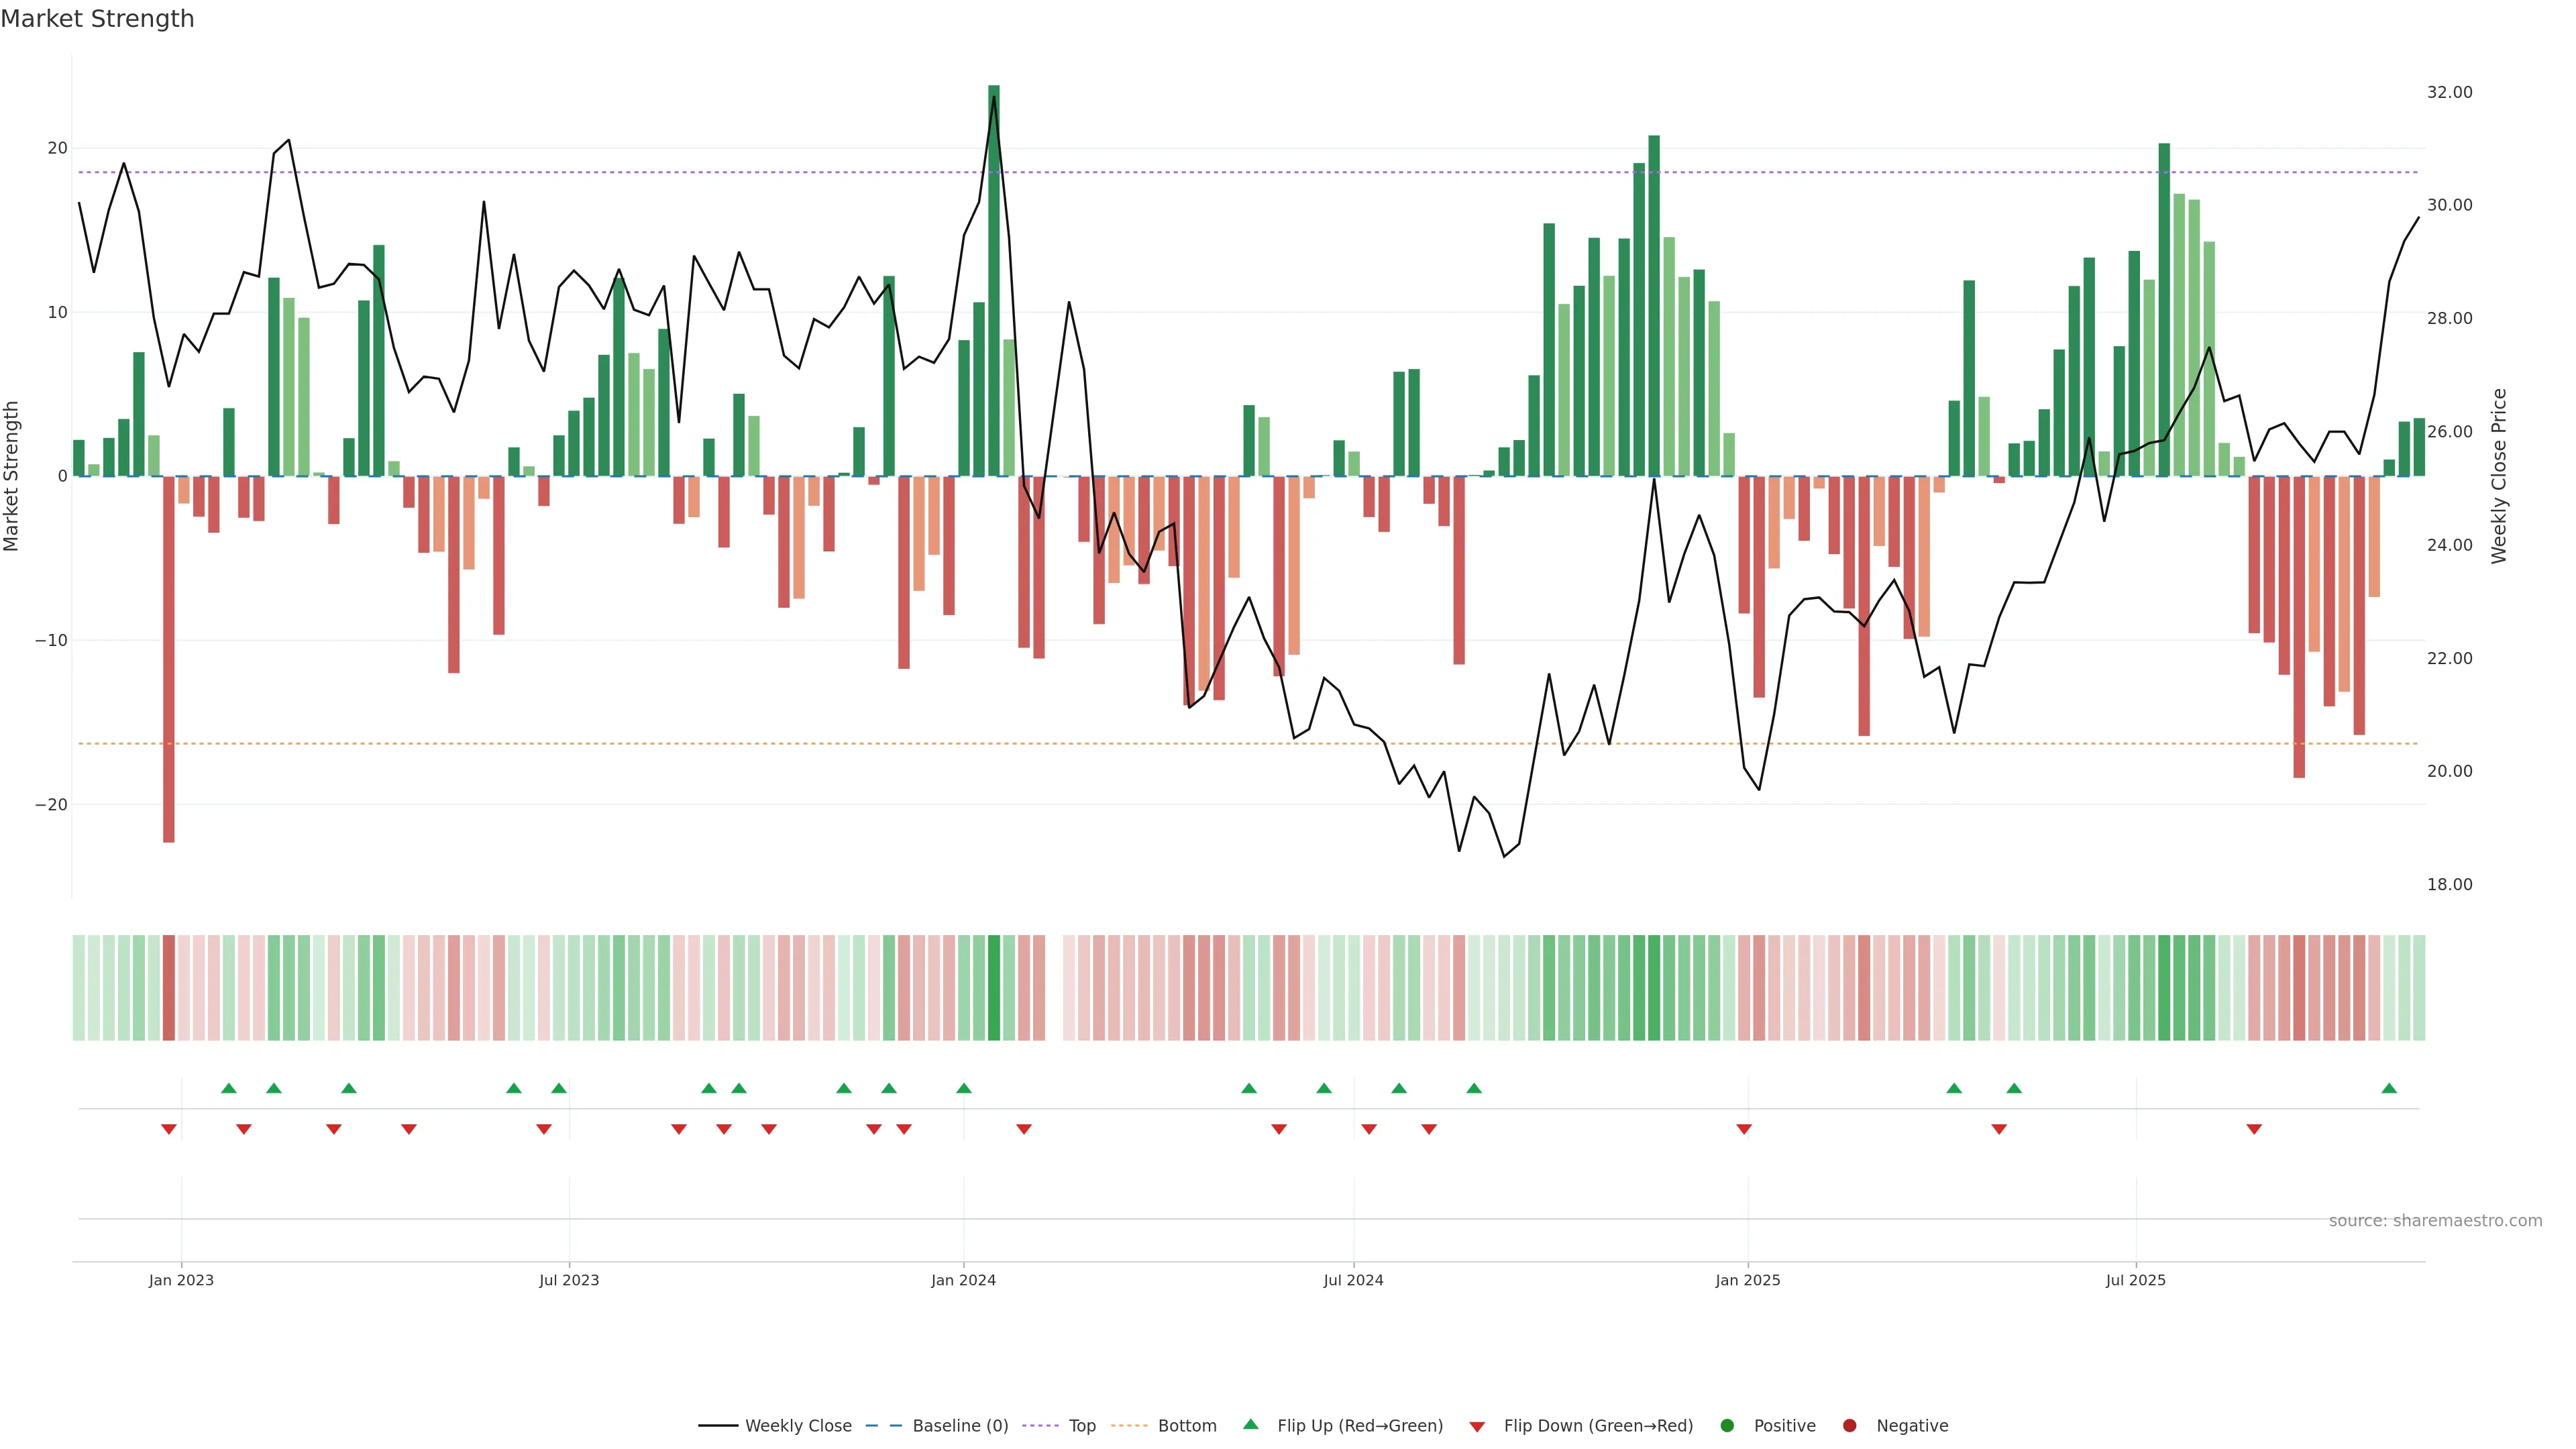Click the last green flip-up marker at far right
The width and height of the screenshot is (2576, 1449).
point(2389,1088)
